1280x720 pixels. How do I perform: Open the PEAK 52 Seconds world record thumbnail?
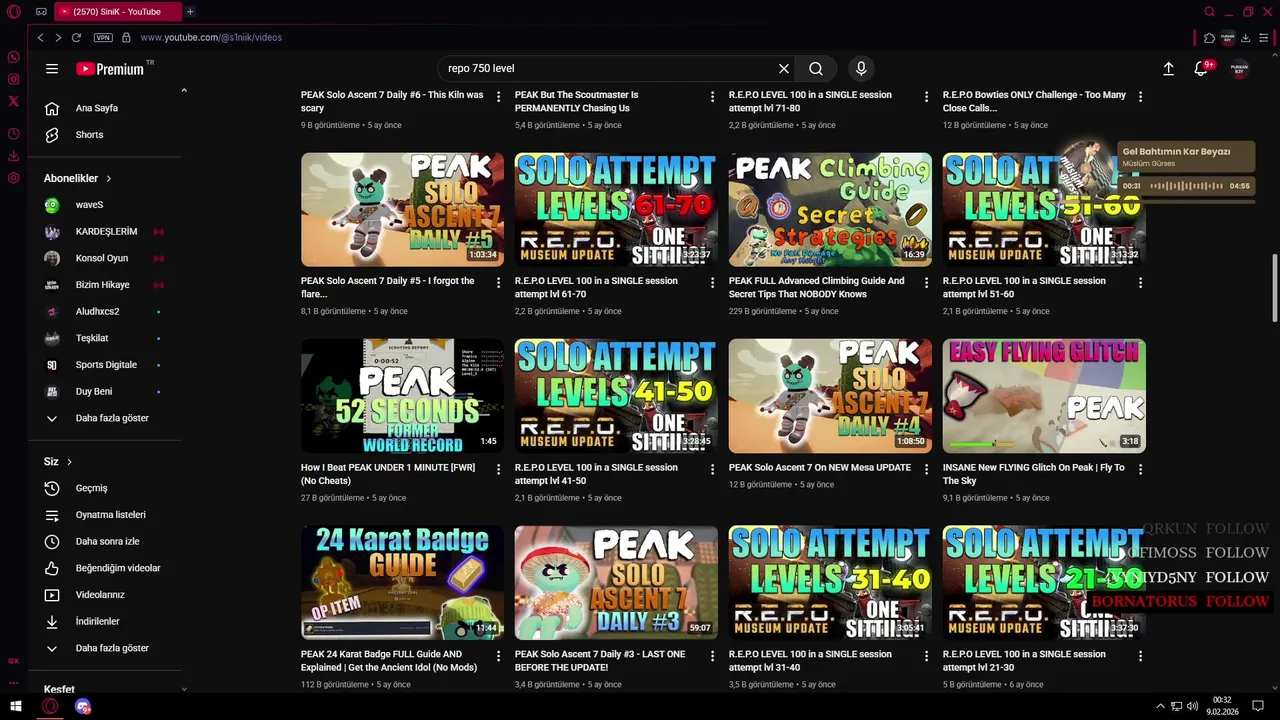point(402,396)
